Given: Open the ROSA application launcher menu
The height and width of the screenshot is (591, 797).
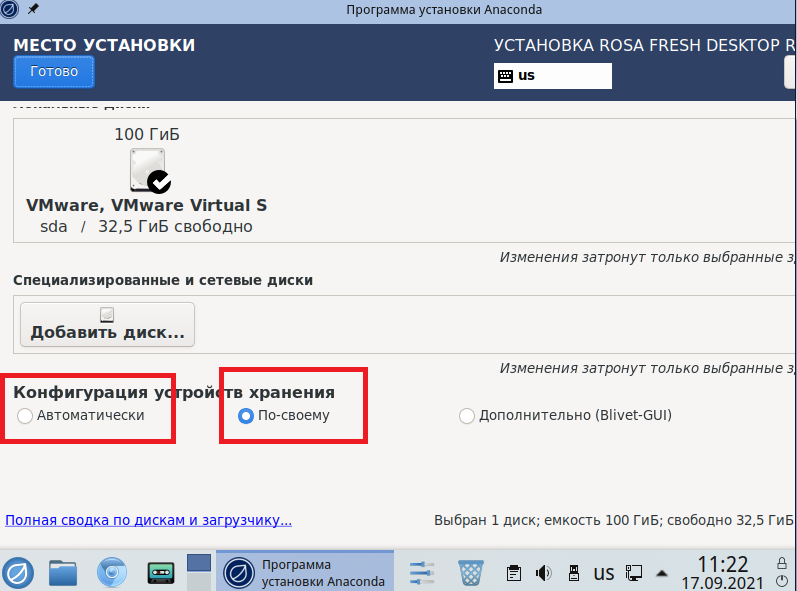Looking at the screenshot, I should pos(18,573).
